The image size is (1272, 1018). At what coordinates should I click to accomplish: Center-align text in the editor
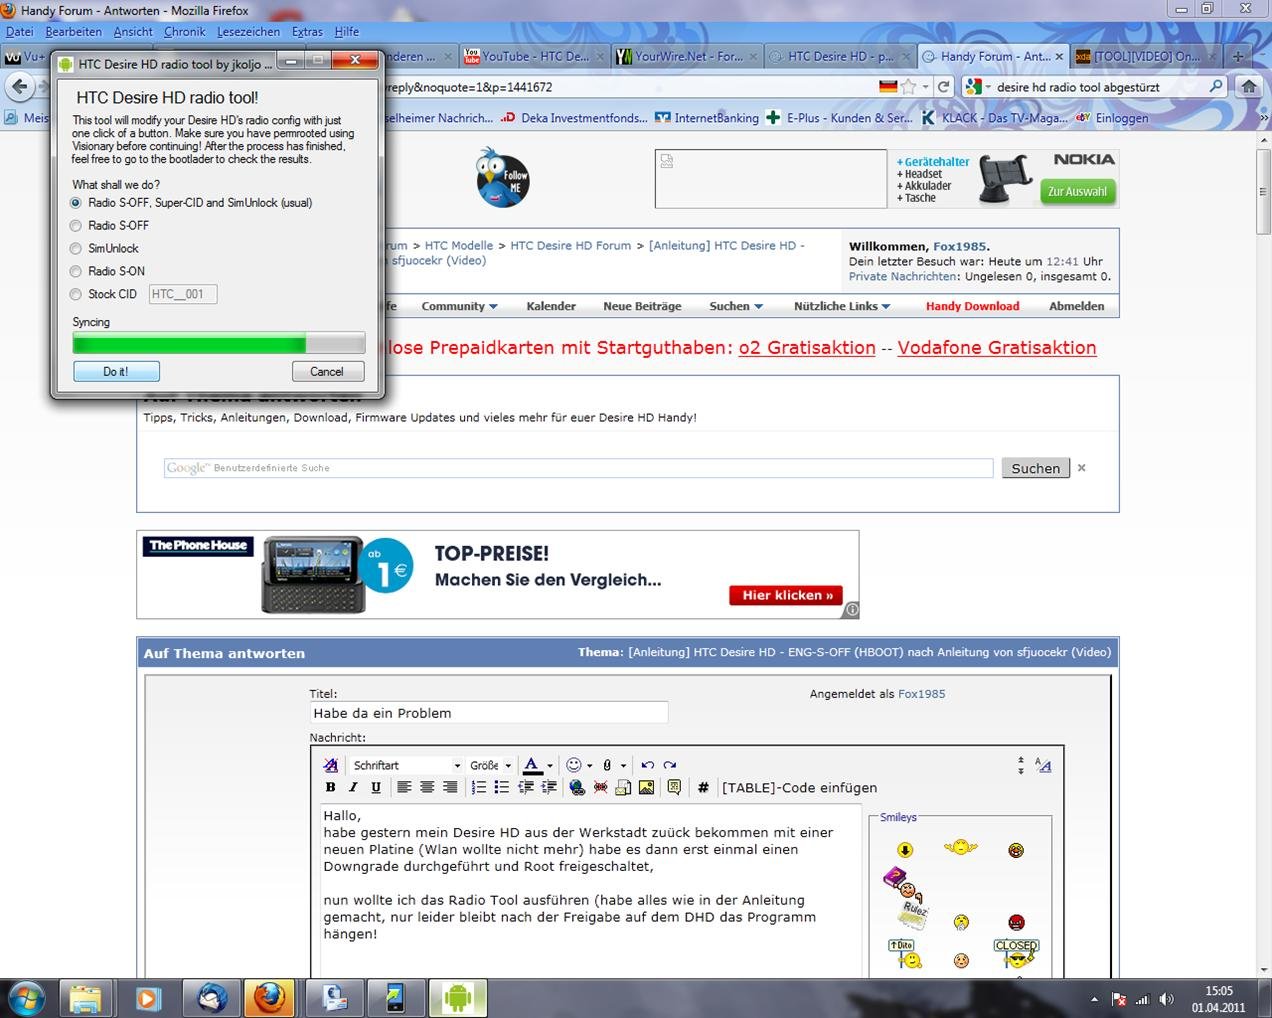(x=427, y=788)
